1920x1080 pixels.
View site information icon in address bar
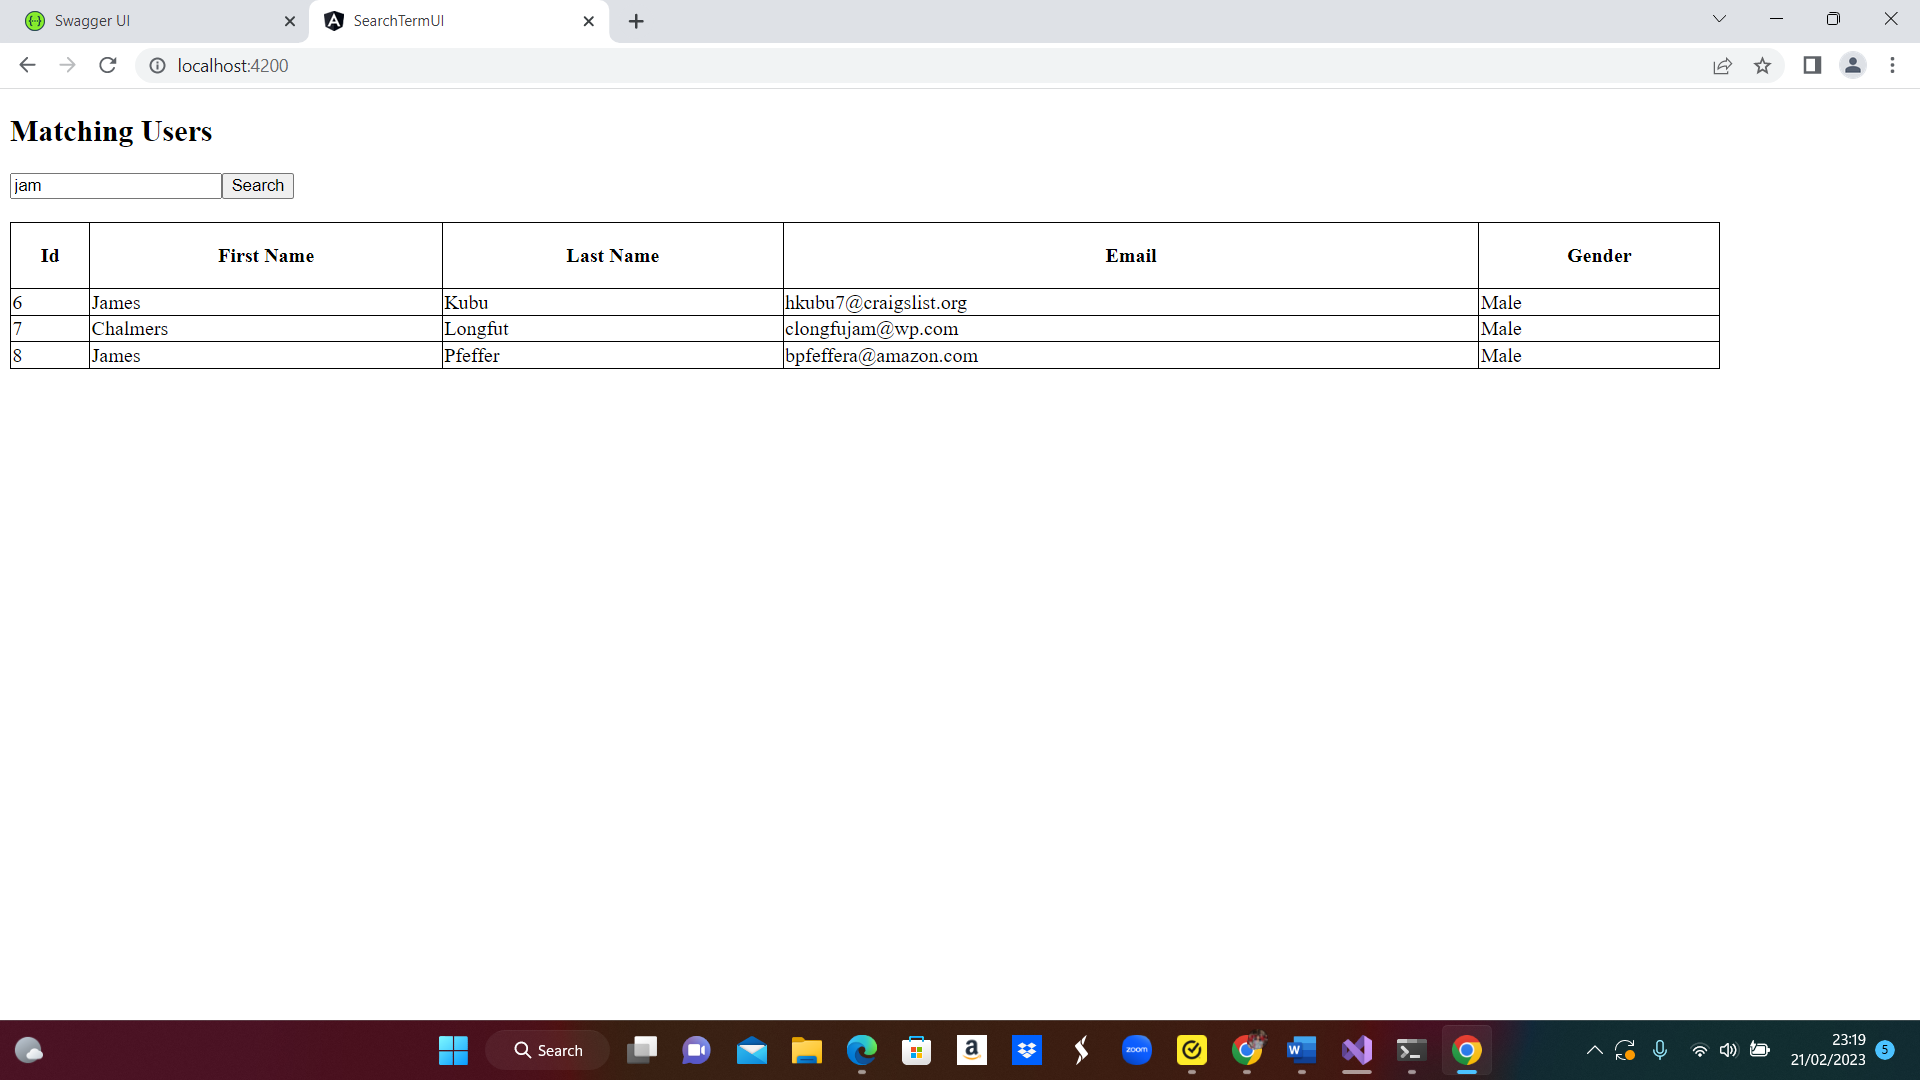tap(157, 65)
